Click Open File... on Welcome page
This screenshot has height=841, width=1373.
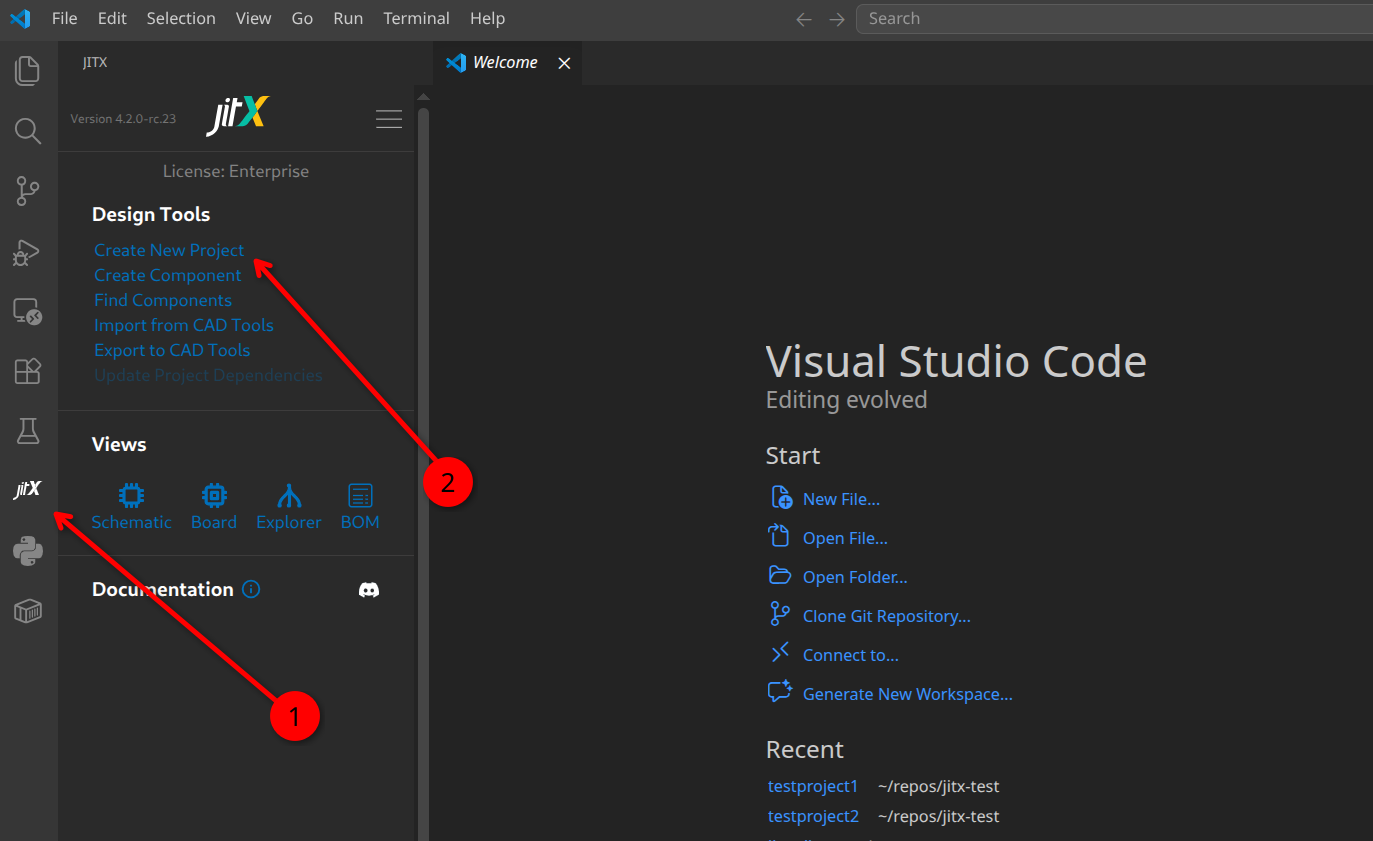coord(845,538)
